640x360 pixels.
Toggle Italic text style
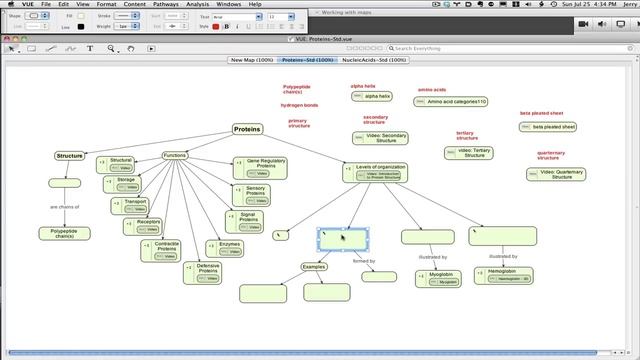point(237,27)
